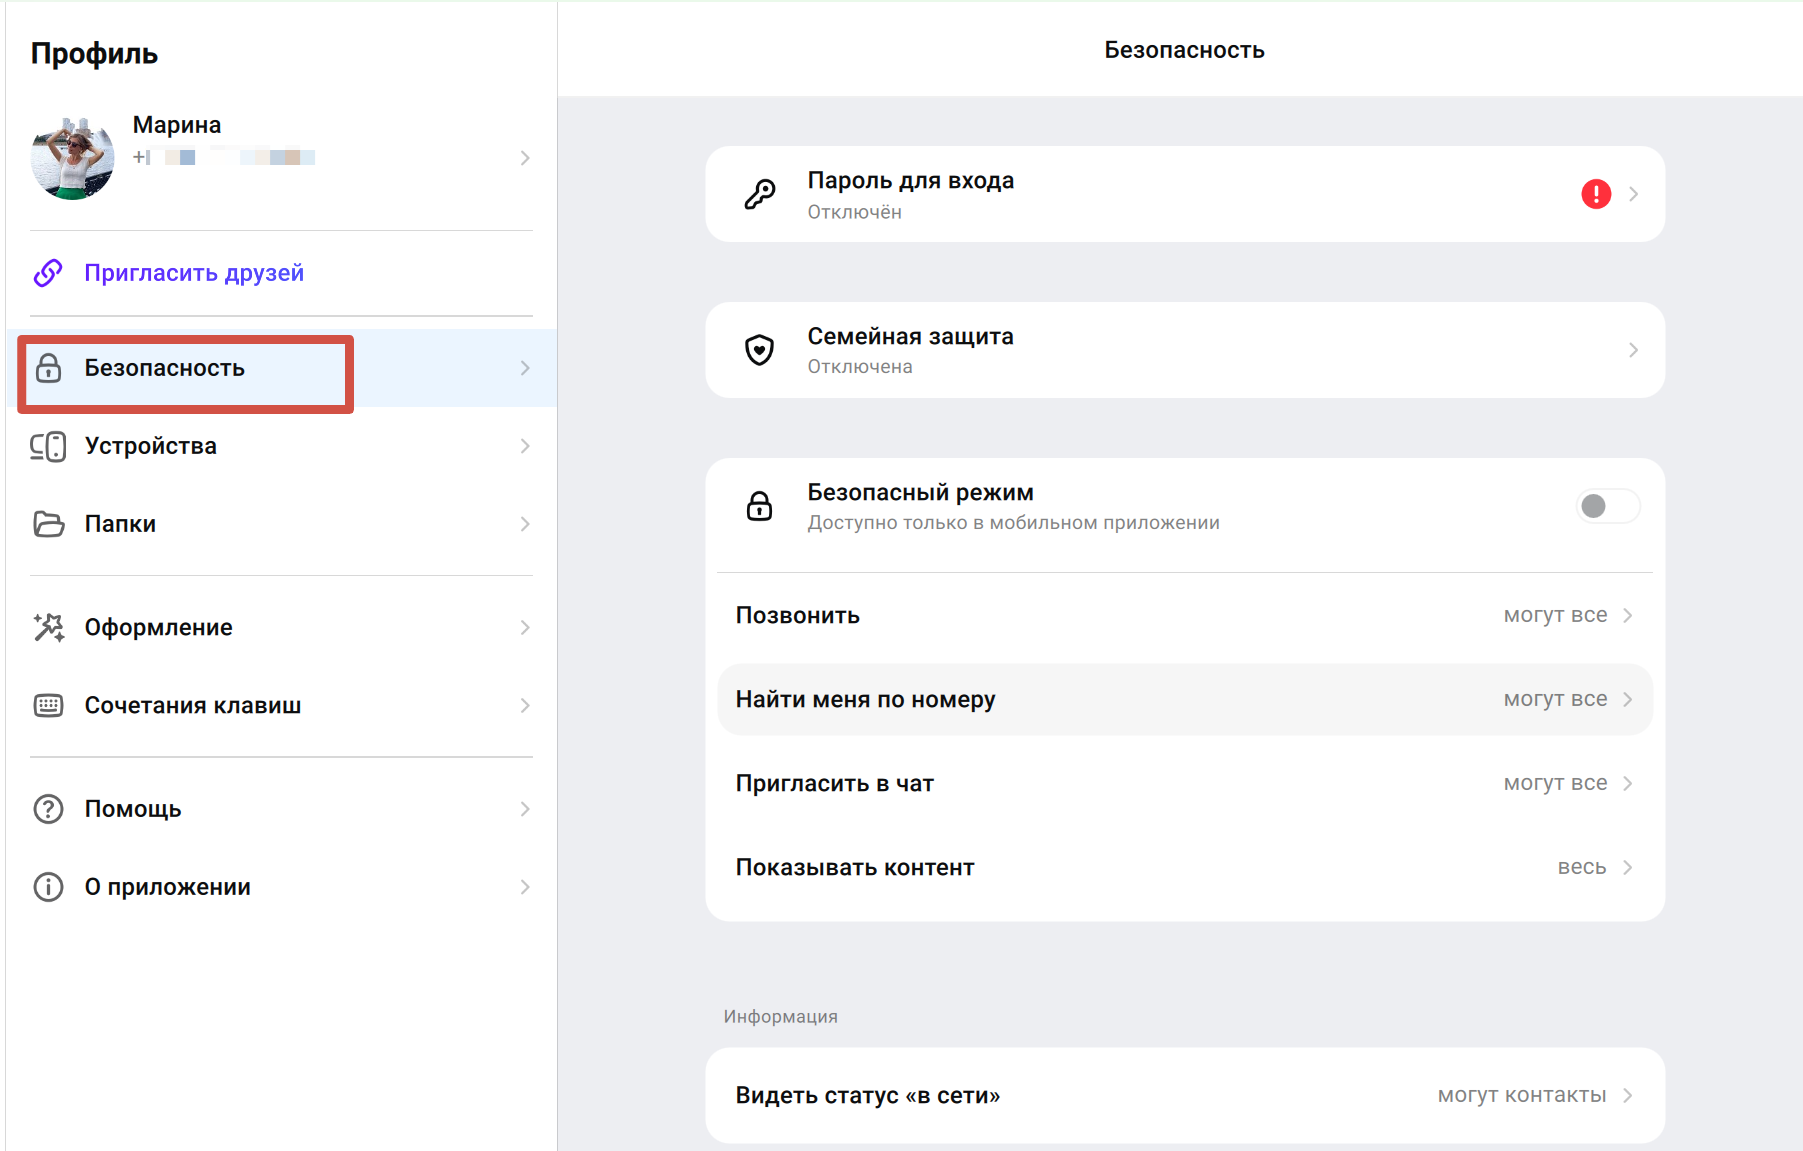This screenshot has width=1803, height=1151.
Task: Click the red warning icon on password row
Action: coord(1595,194)
